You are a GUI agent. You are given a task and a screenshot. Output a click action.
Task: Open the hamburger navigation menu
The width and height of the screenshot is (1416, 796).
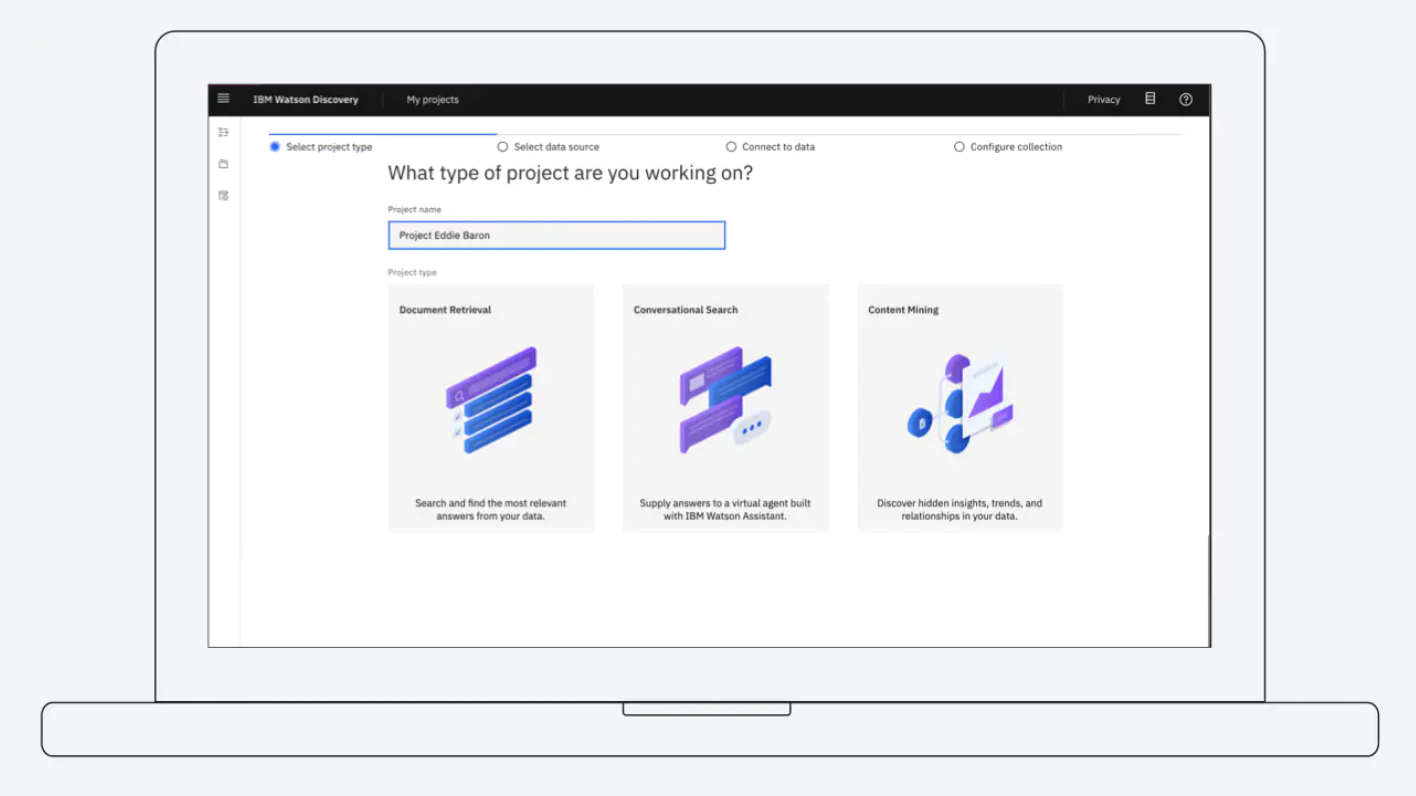pyautogui.click(x=222, y=99)
